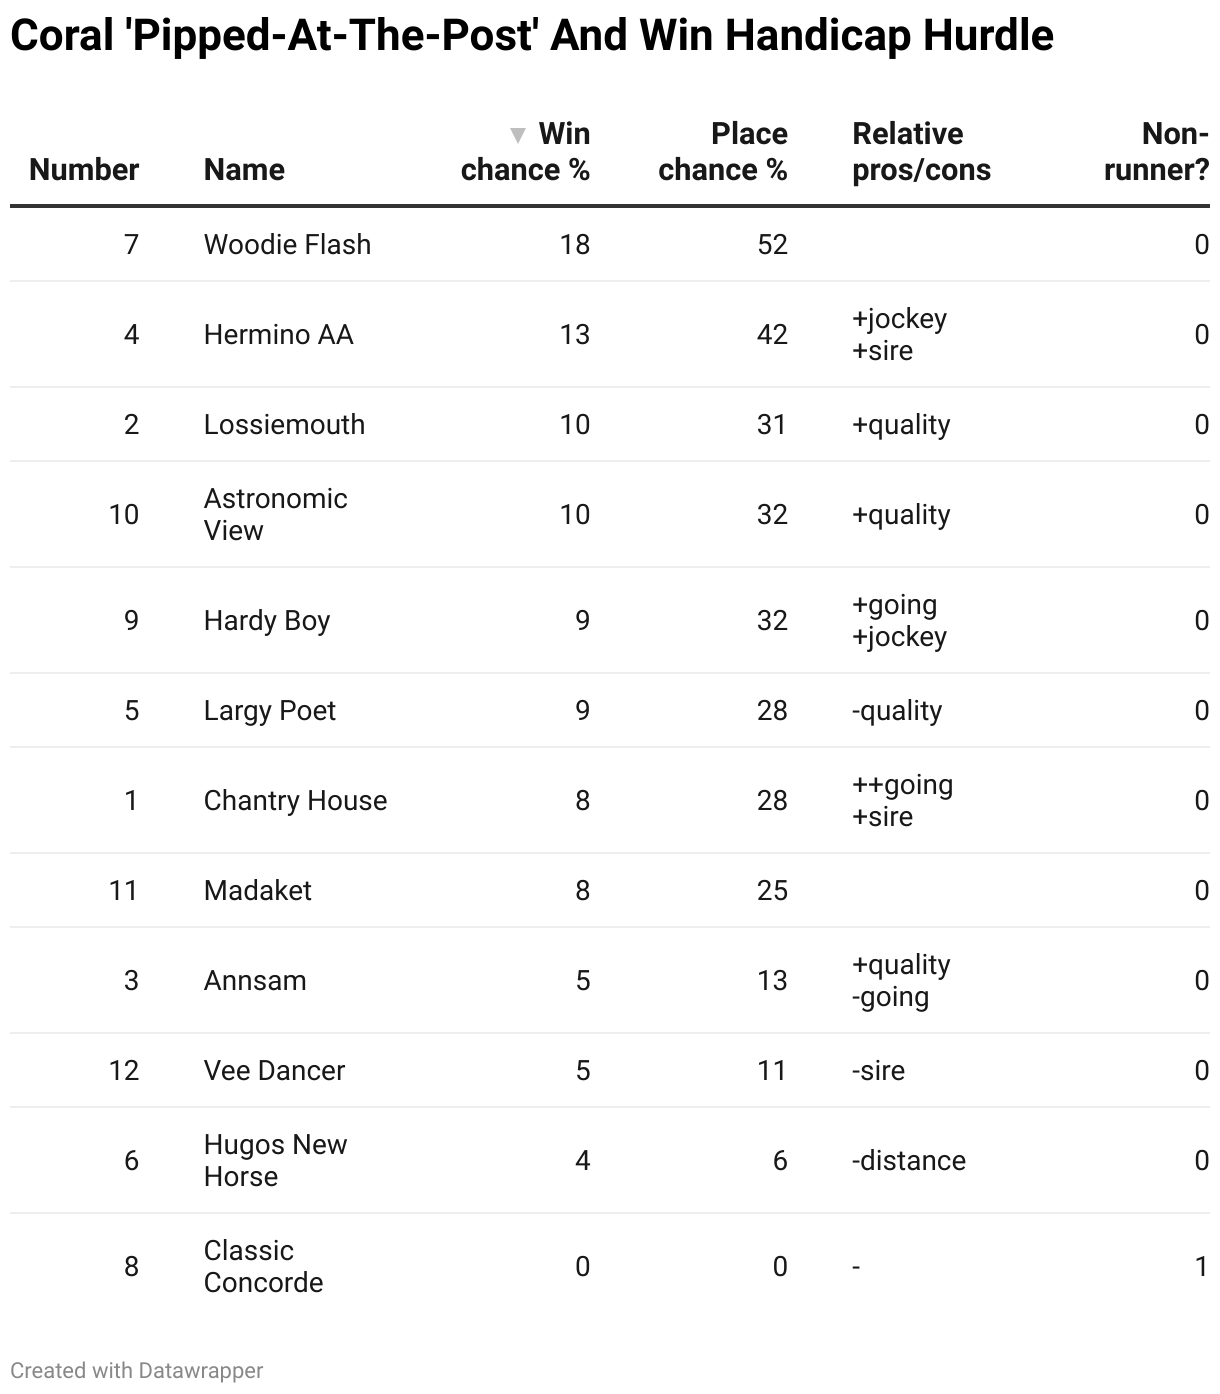
Task: Sort table by Name column header
Action: [x=244, y=170]
